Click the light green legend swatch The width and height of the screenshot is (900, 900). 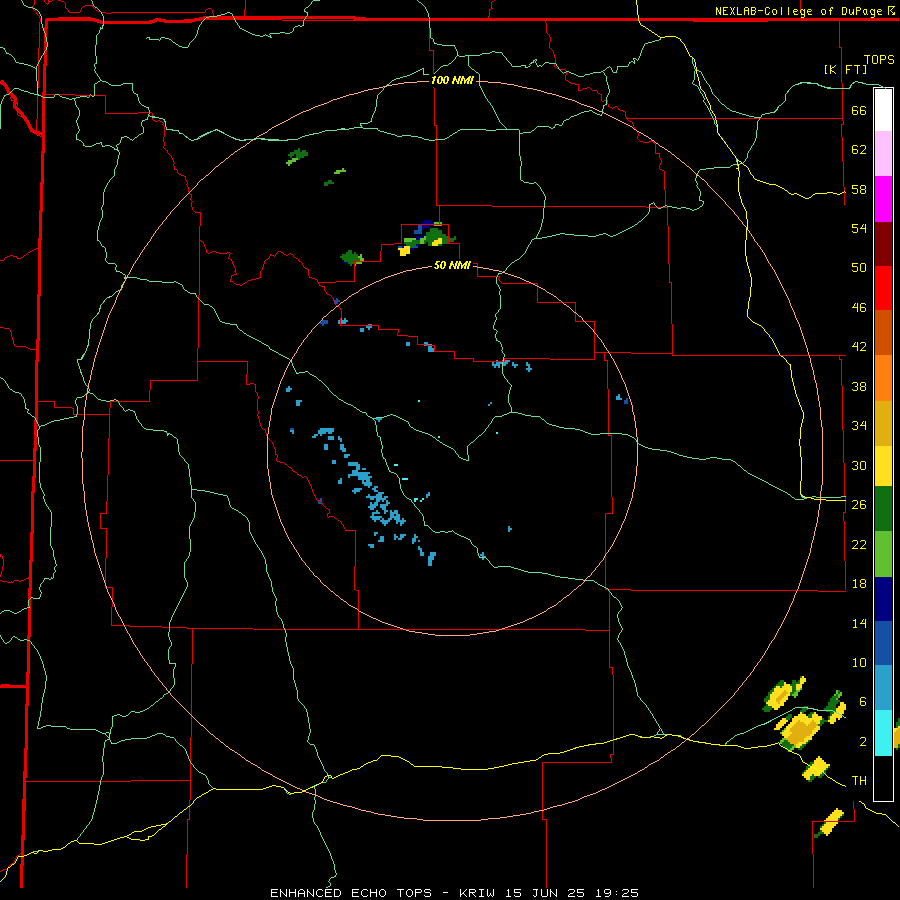coord(883,554)
